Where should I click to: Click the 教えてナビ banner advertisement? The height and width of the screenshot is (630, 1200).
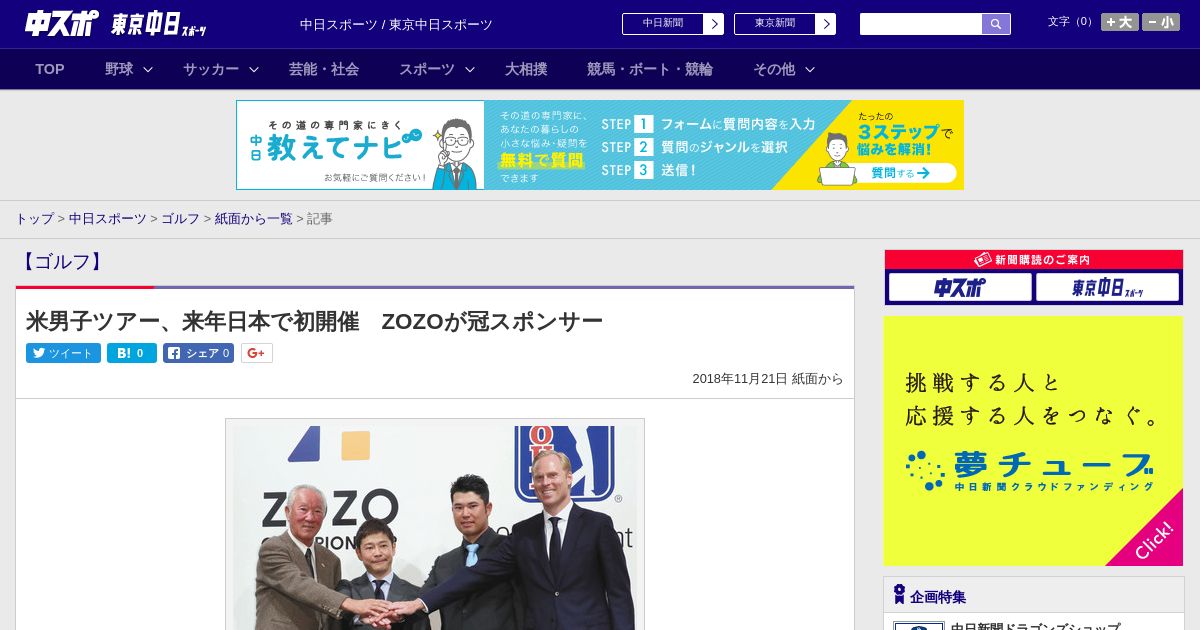[600, 145]
